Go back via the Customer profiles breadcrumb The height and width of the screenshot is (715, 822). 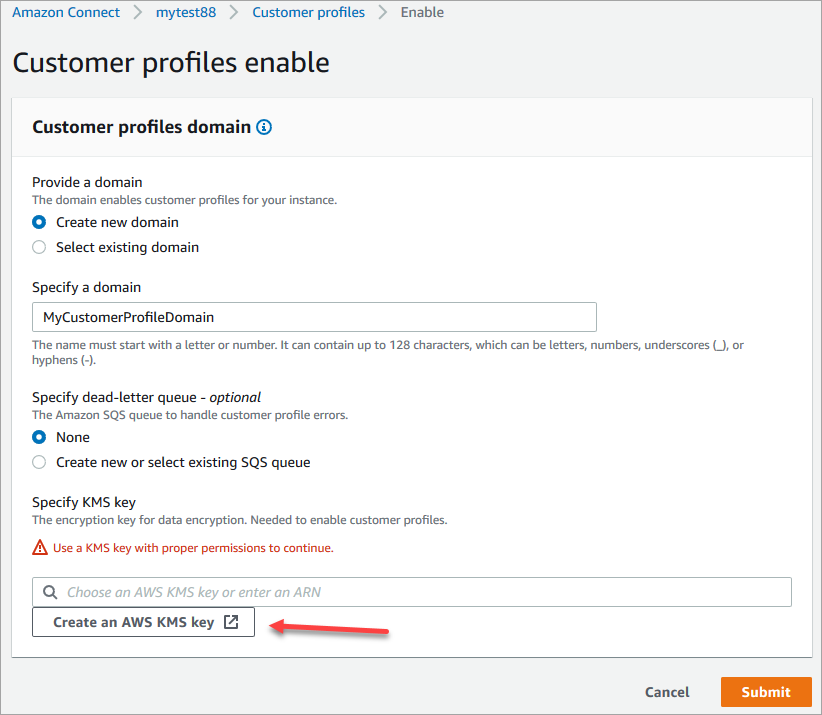pyautogui.click(x=307, y=12)
